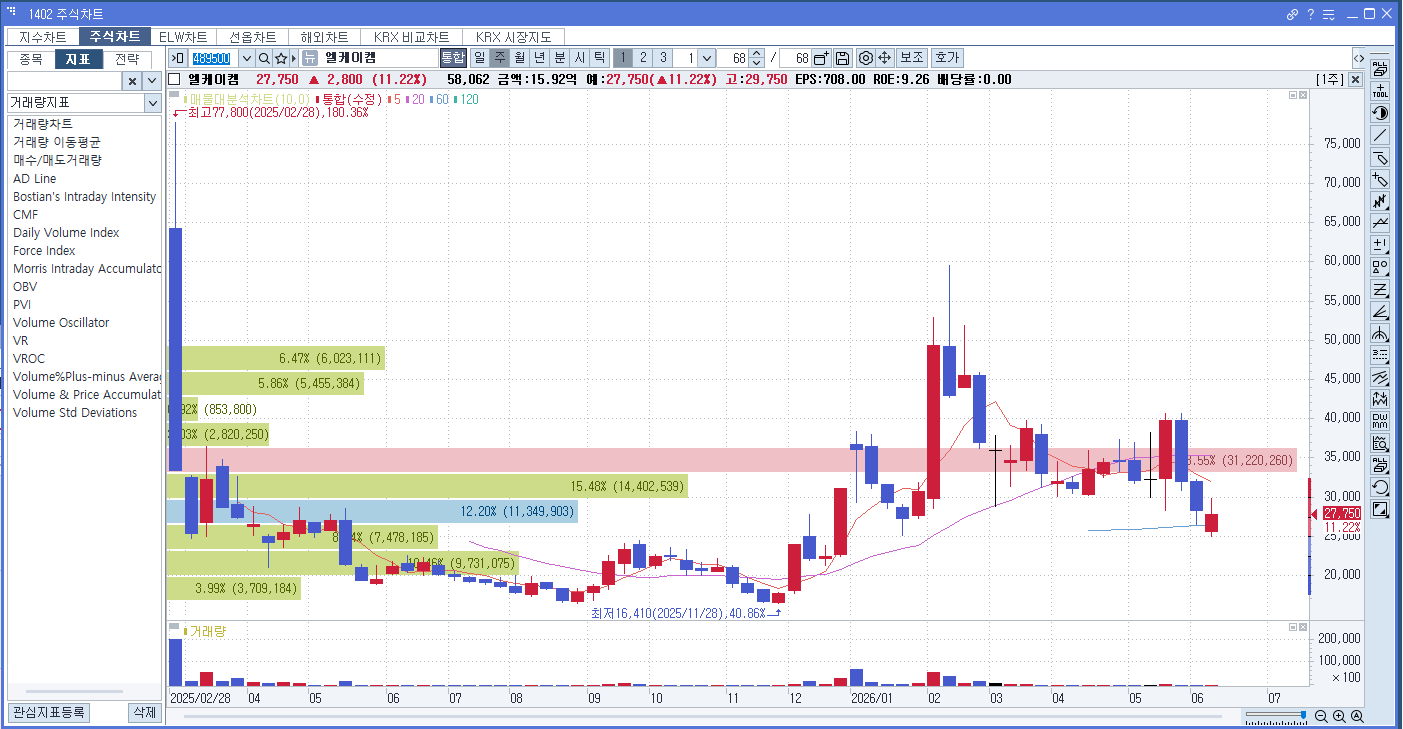Open the plus/minus marker tool

[1380, 245]
